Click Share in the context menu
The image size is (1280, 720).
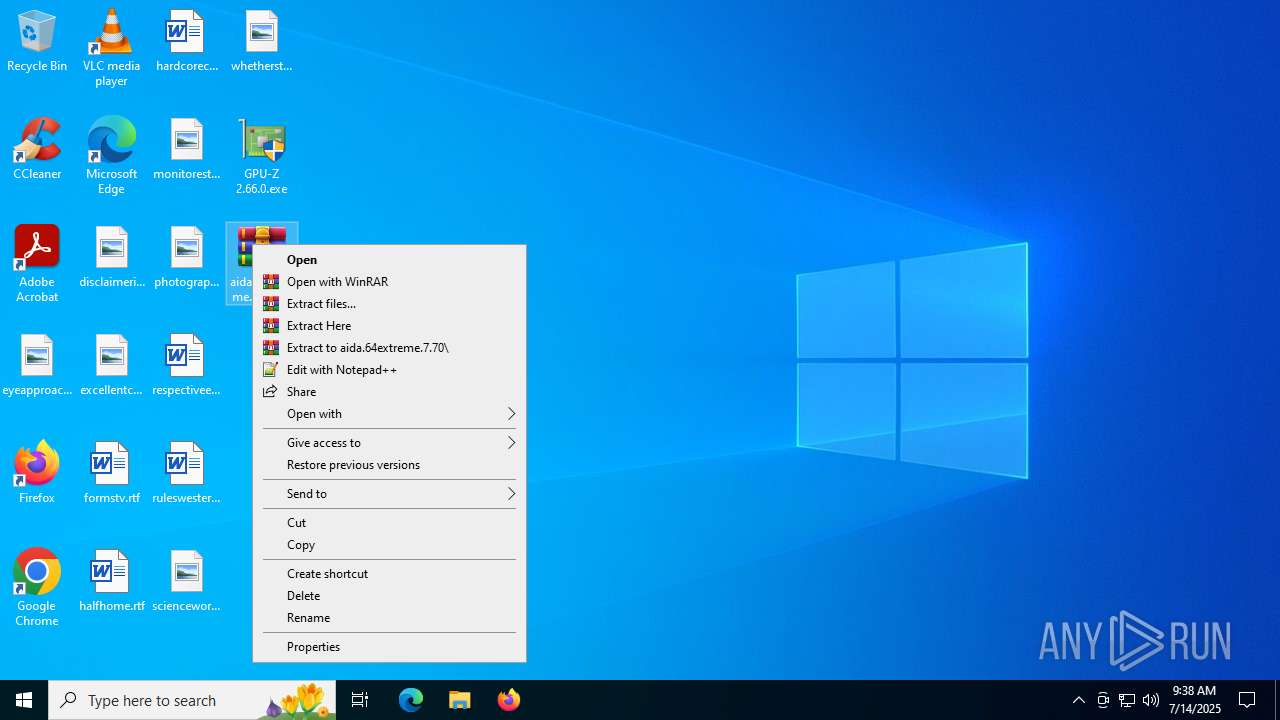coord(389,392)
